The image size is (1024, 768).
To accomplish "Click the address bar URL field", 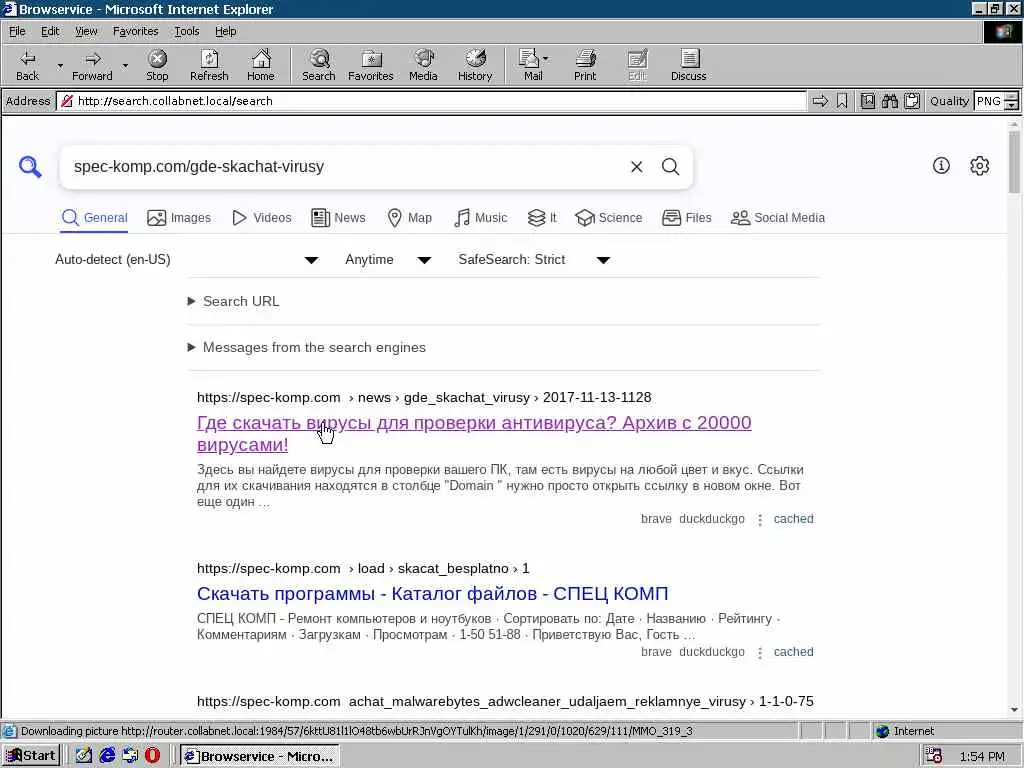I will tap(431, 101).
